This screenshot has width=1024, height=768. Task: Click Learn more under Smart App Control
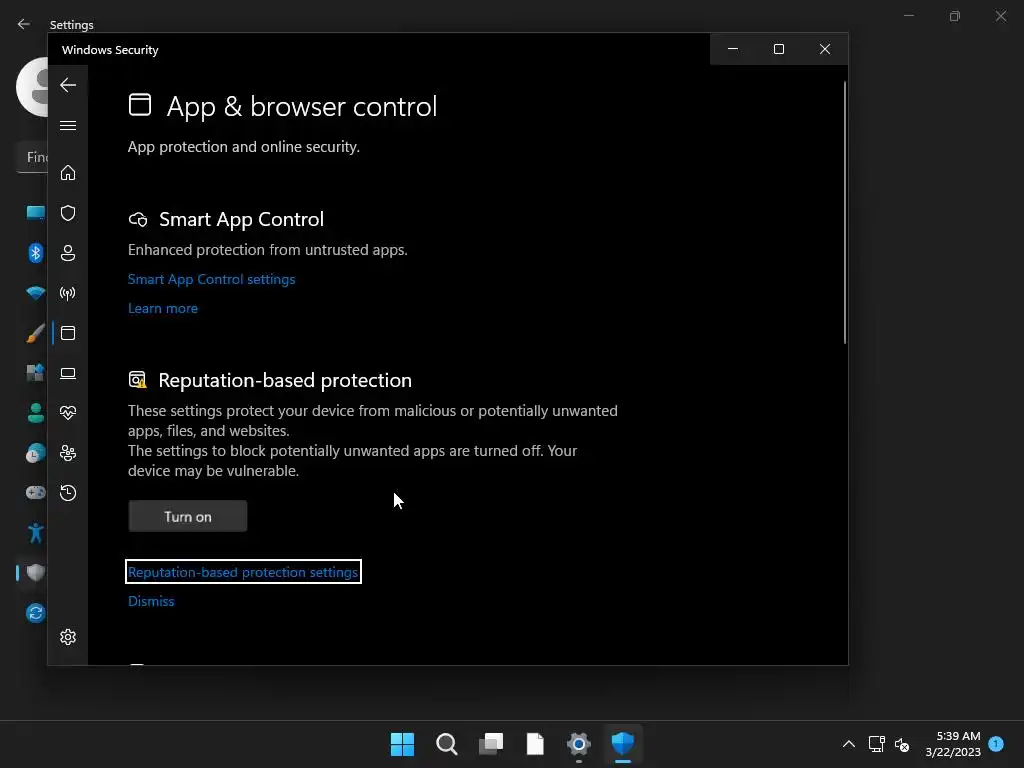click(163, 308)
